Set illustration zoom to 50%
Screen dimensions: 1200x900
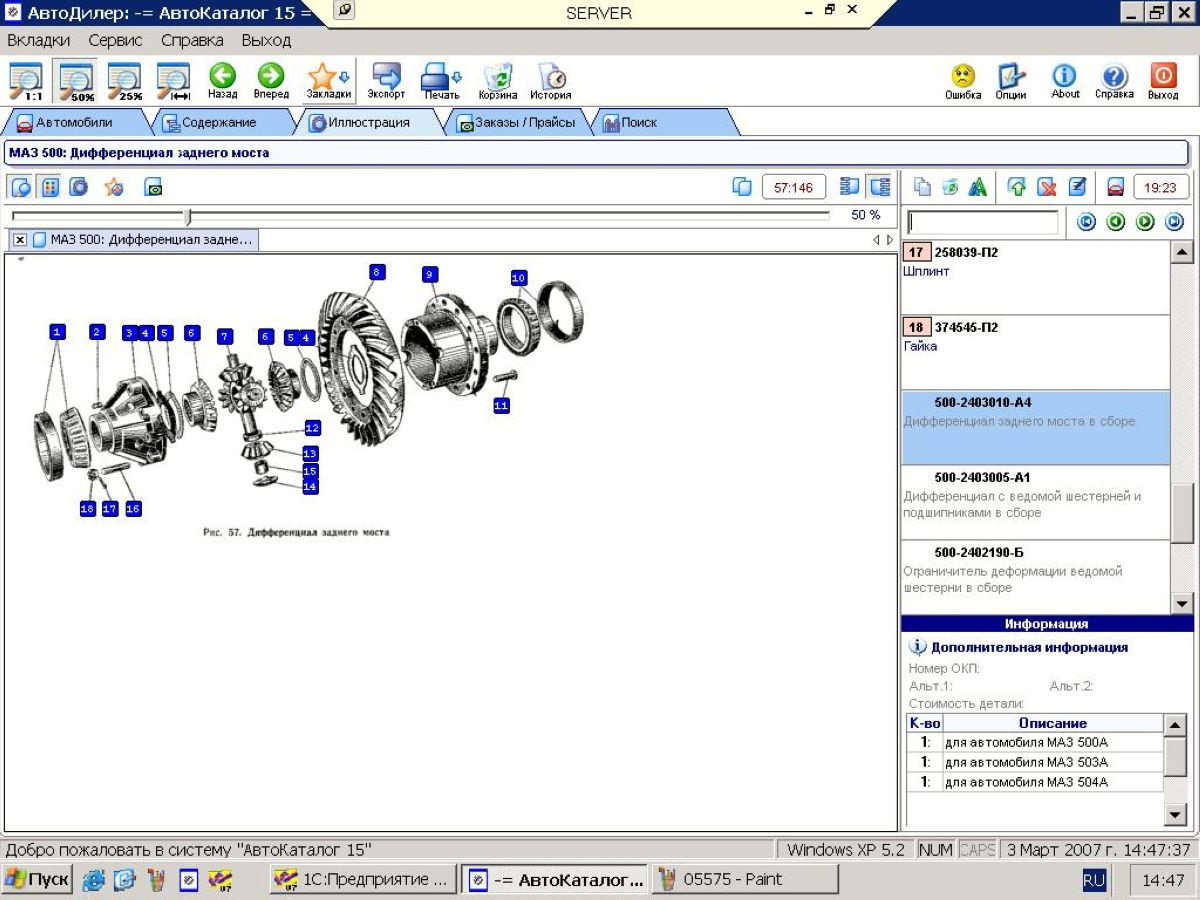pyautogui.click(x=76, y=81)
